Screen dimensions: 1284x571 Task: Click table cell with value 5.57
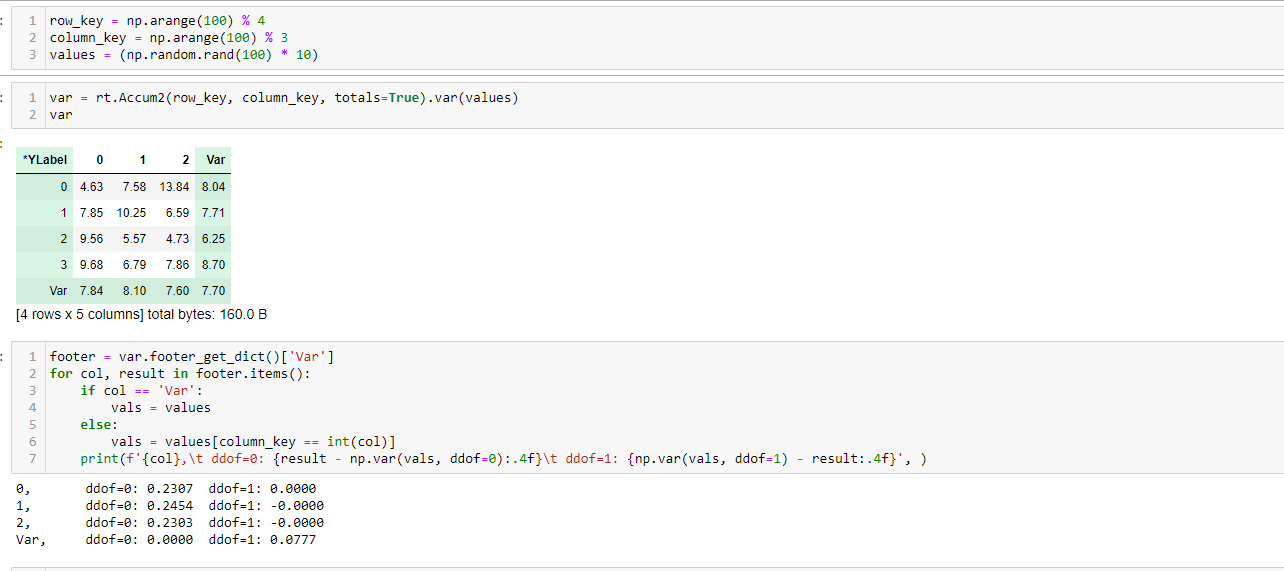134,239
